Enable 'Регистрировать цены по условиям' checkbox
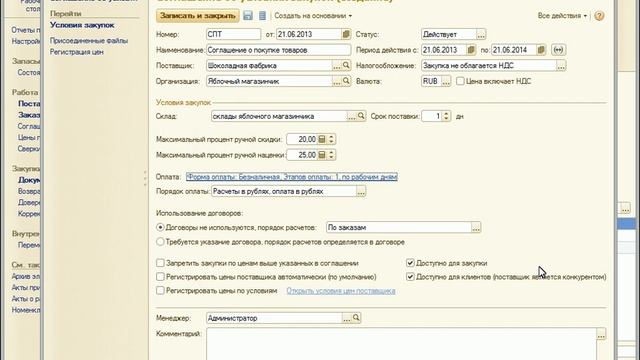 (160, 290)
